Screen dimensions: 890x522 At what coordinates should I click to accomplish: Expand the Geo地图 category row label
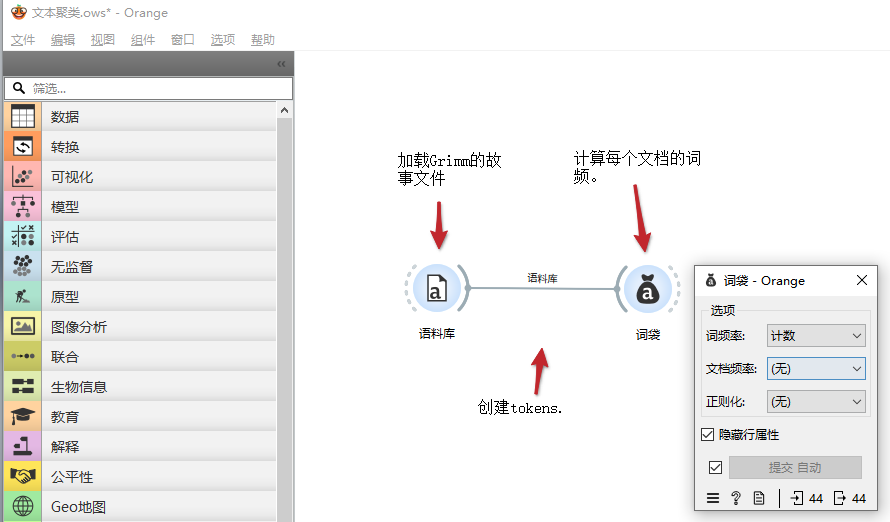[78, 507]
